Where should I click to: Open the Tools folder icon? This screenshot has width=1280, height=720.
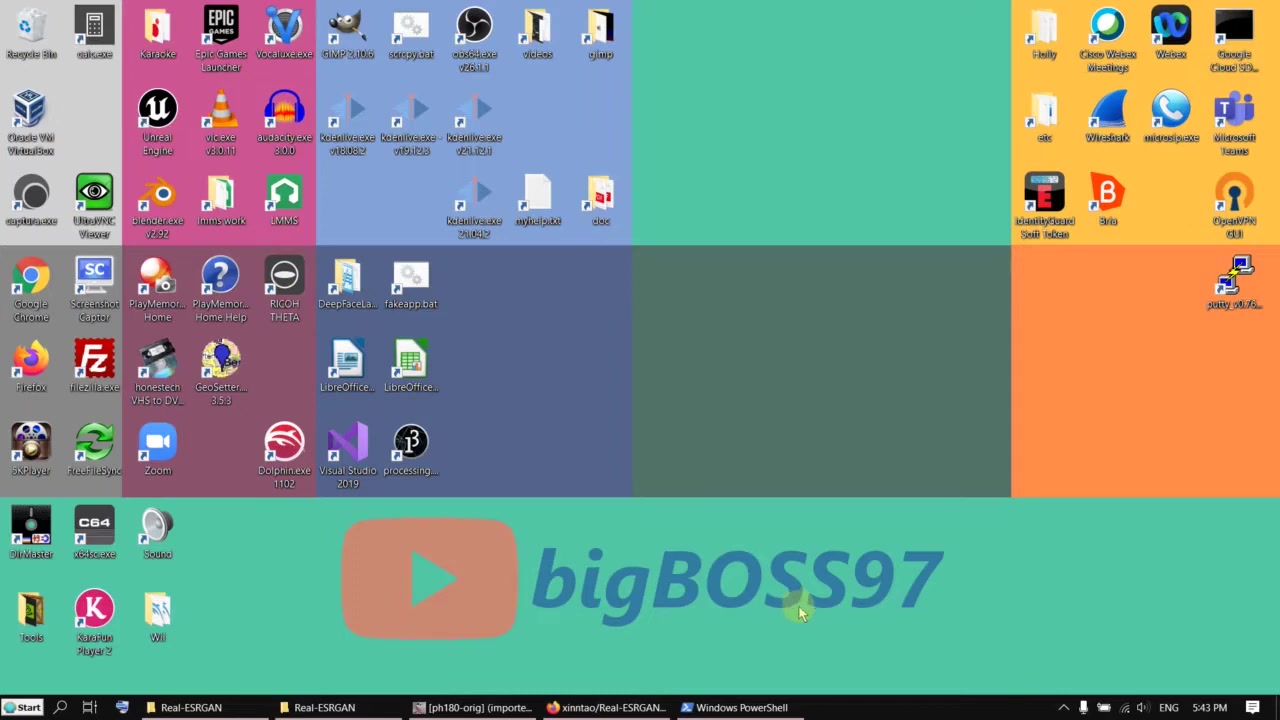click(31, 617)
